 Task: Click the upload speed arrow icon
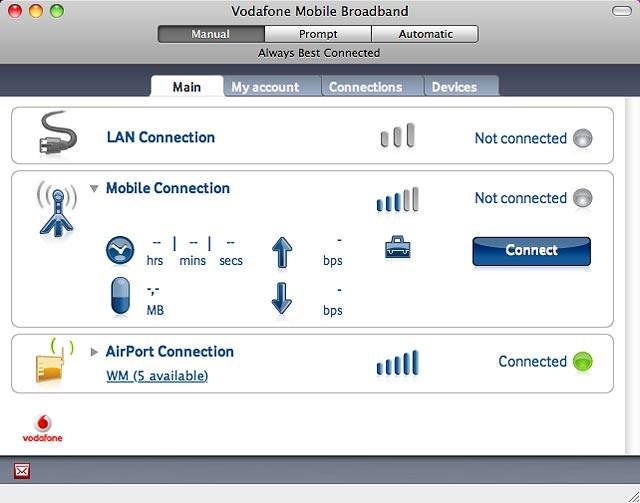[282, 252]
